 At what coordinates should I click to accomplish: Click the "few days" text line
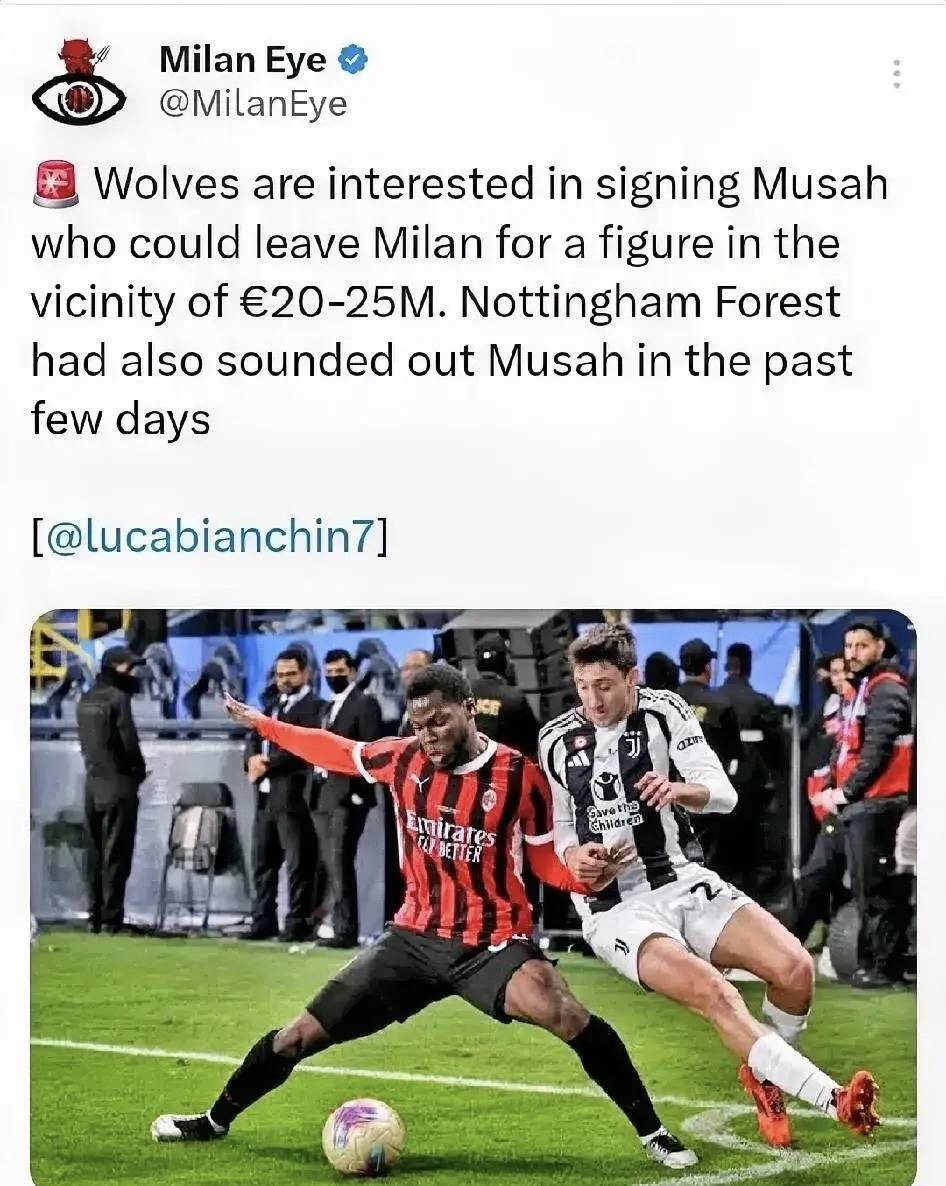point(120,419)
